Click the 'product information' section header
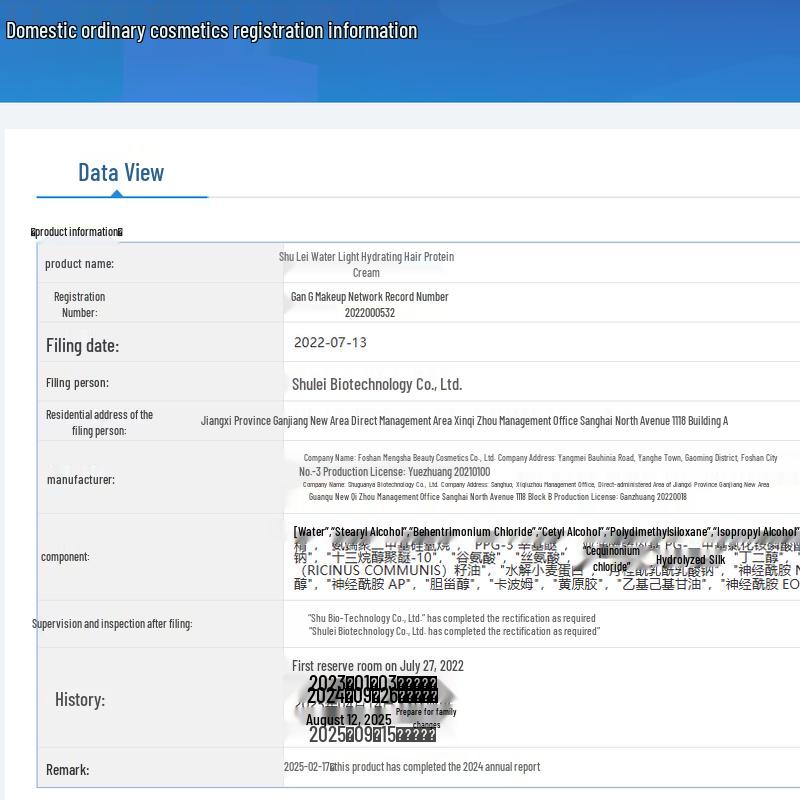 (77, 232)
